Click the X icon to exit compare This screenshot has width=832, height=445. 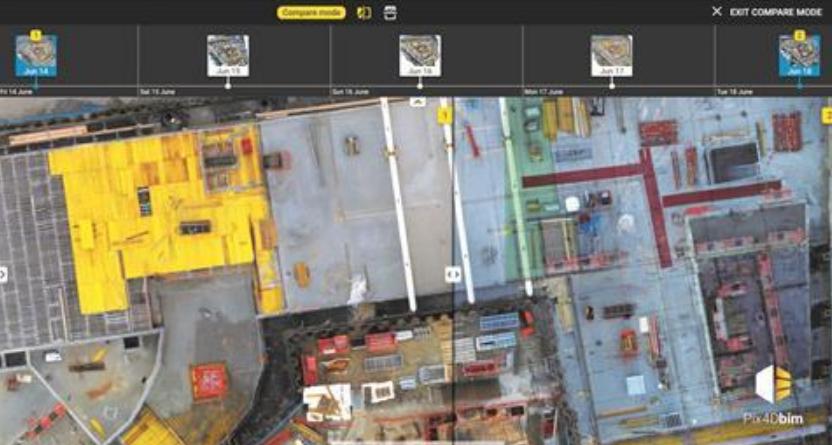point(716,12)
